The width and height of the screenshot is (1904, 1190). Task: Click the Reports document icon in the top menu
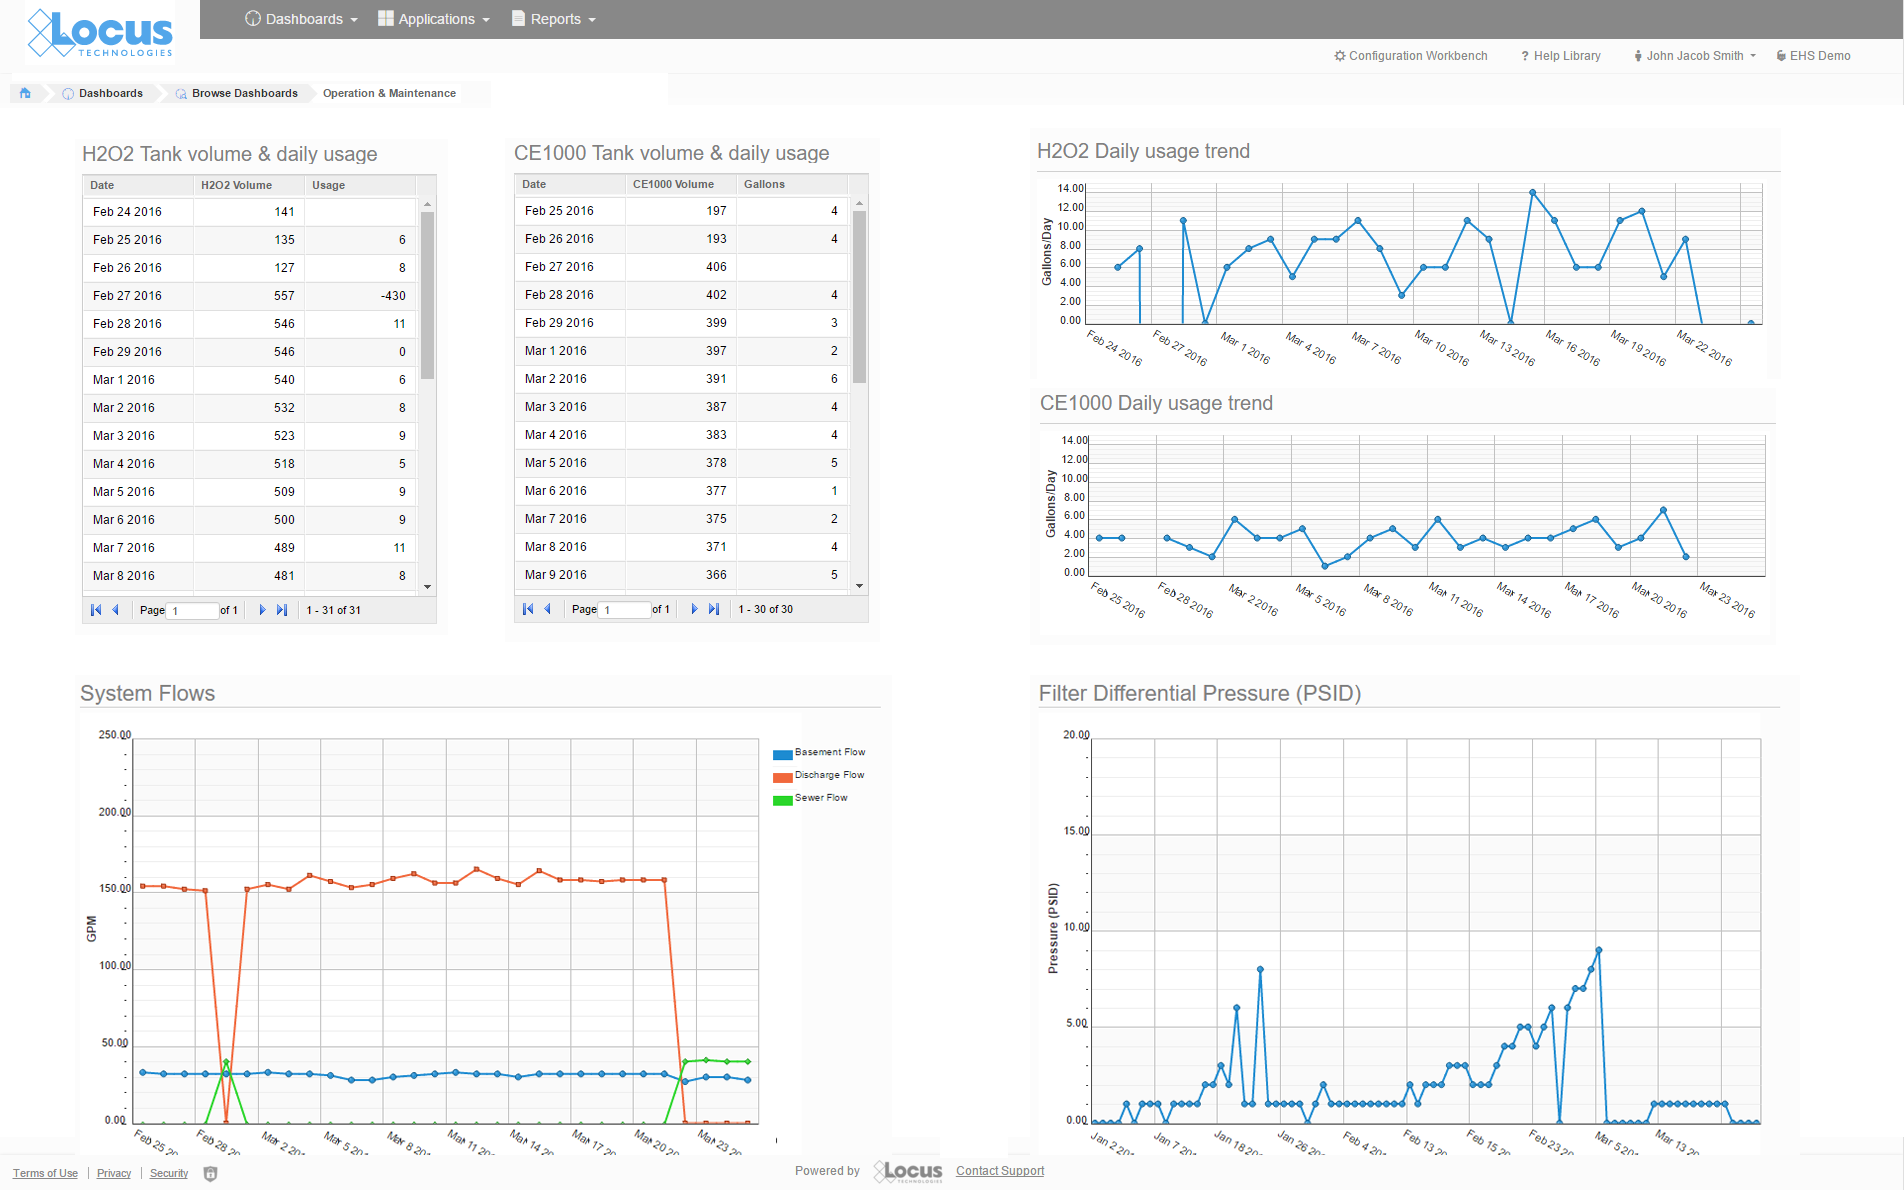(517, 18)
